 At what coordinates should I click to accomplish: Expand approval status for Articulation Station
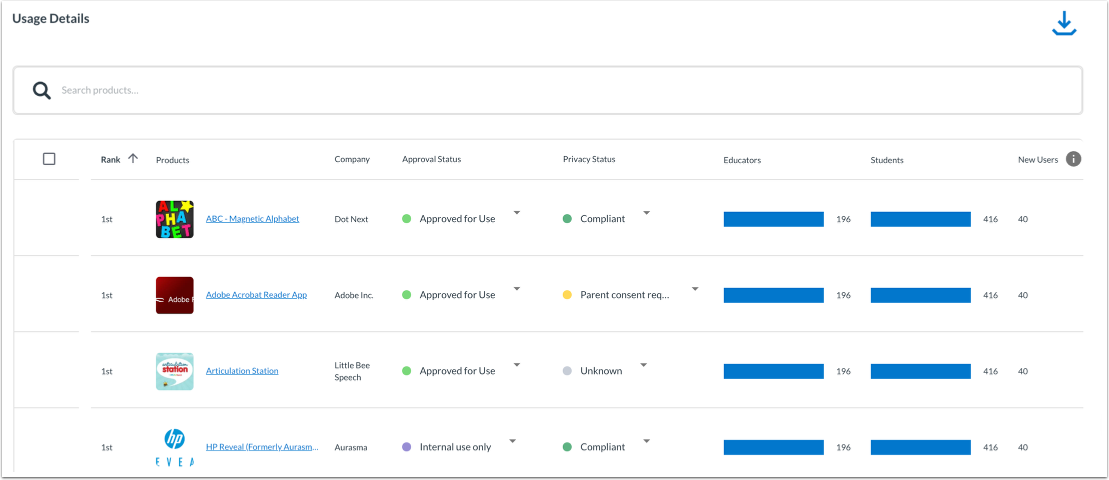517,365
